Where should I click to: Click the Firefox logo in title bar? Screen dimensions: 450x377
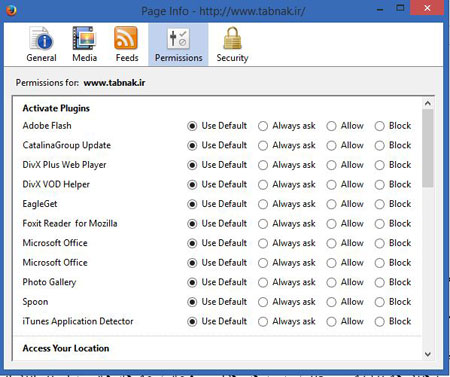11,10
